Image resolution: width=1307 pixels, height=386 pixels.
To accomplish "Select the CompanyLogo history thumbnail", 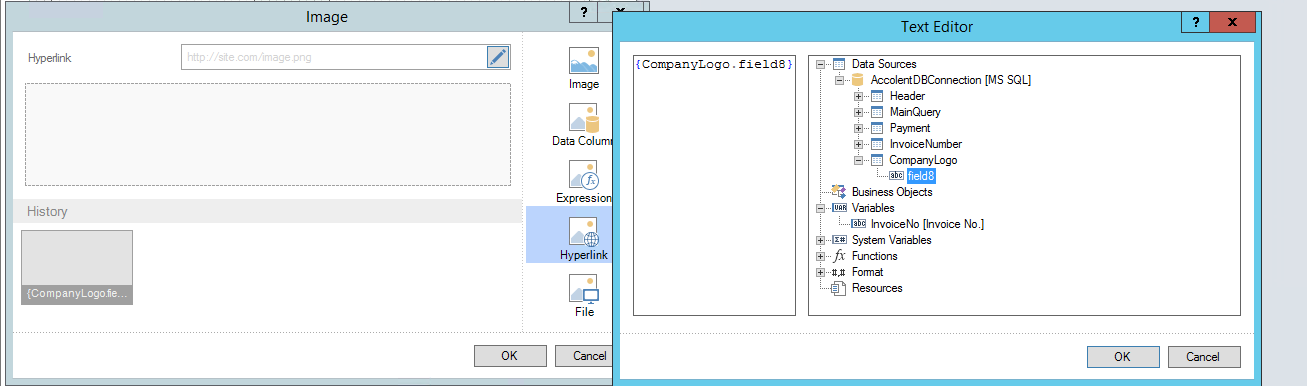I will 77,267.
